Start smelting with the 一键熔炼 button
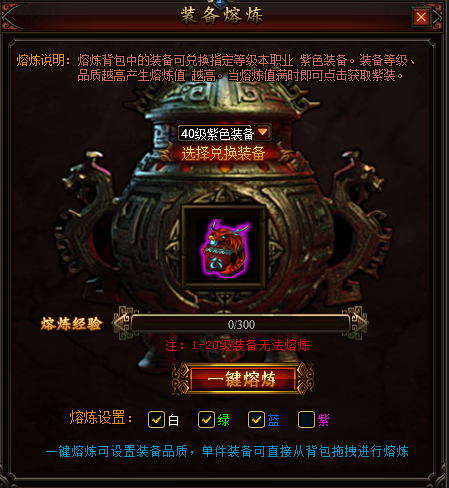 click(x=243, y=379)
